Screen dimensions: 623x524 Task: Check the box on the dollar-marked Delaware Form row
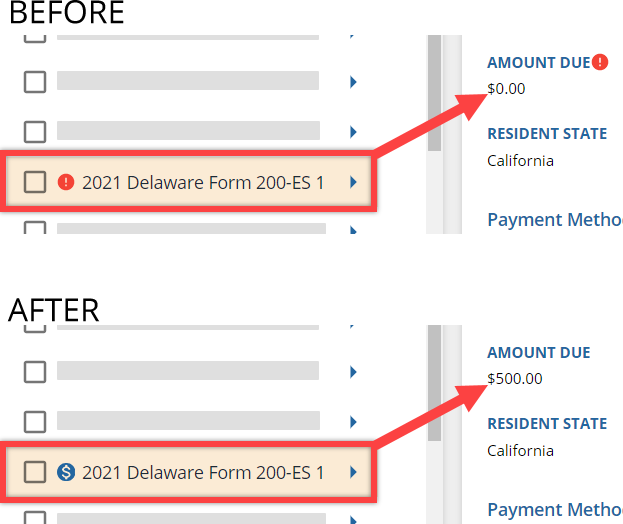[35, 471]
